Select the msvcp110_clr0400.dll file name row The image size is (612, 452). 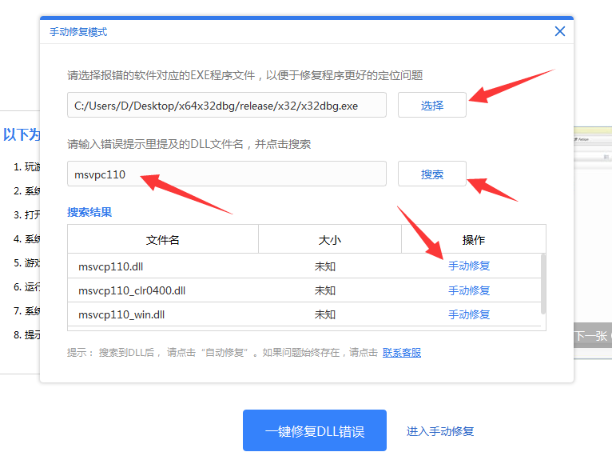pyautogui.click(x=131, y=290)
